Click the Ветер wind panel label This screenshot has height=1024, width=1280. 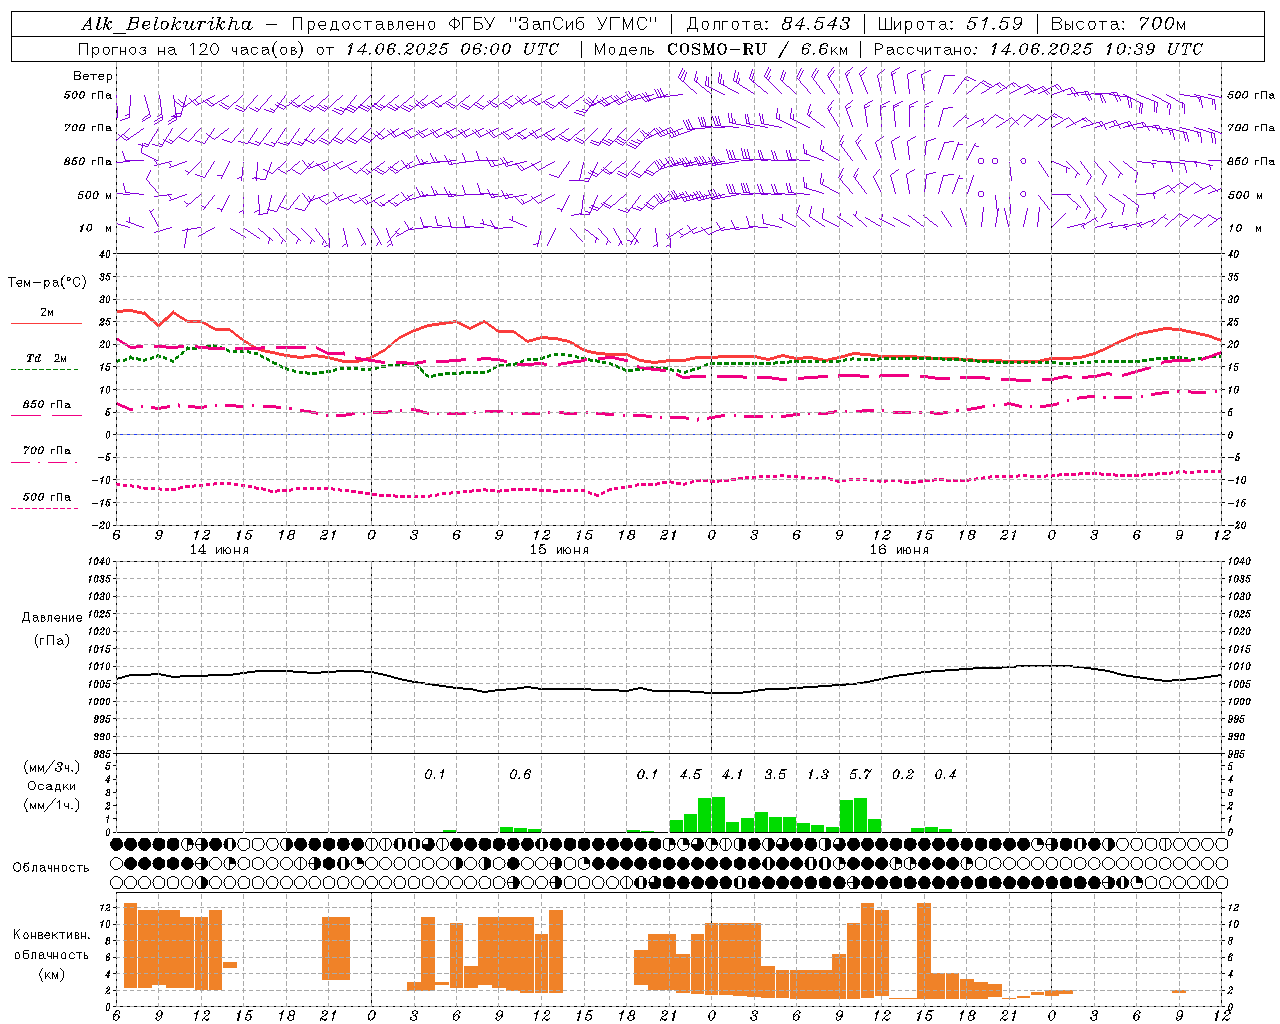point(93,76)
